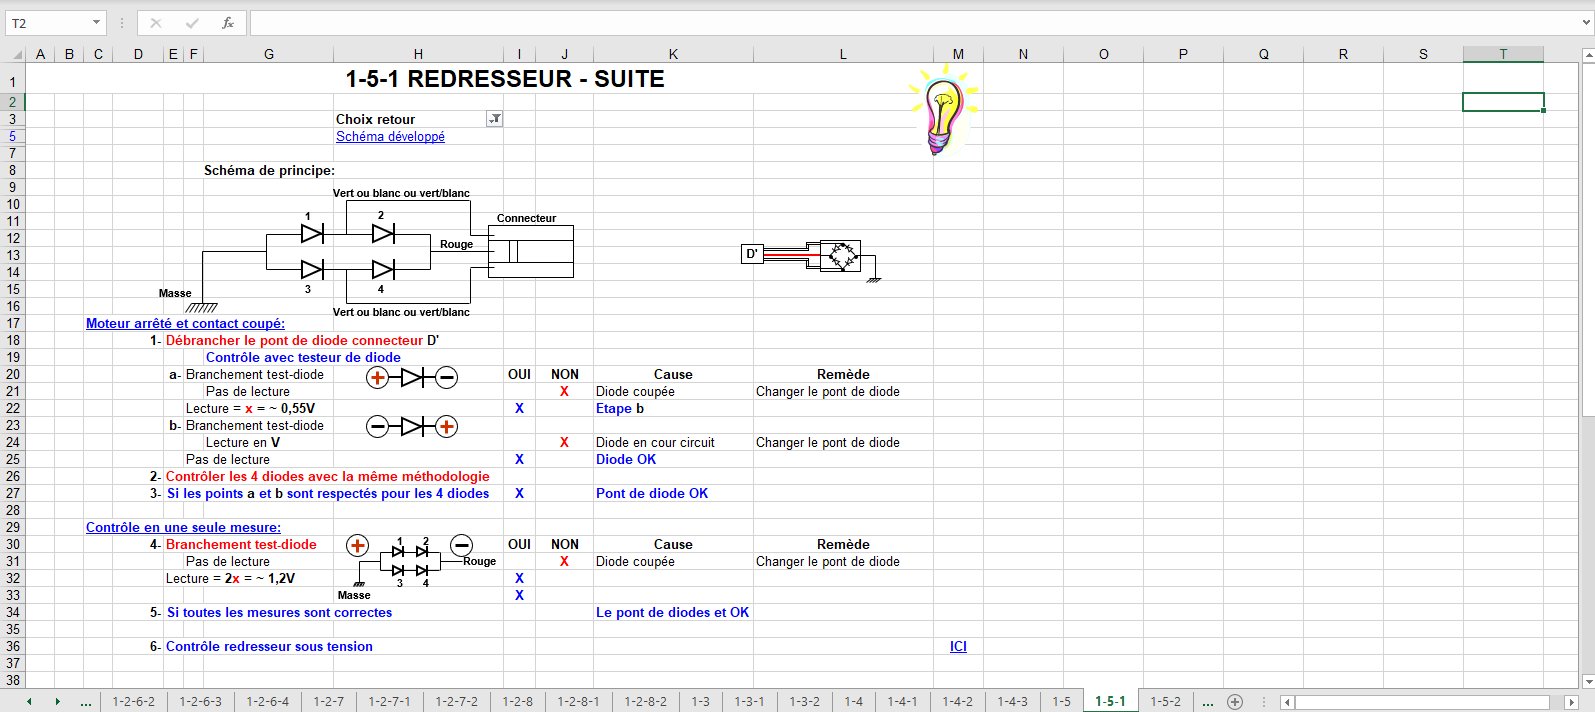Show hidden sheets via left ellipsis
Image resolution: width=1595 pixels, height=712 pixels.
[86, 702]
